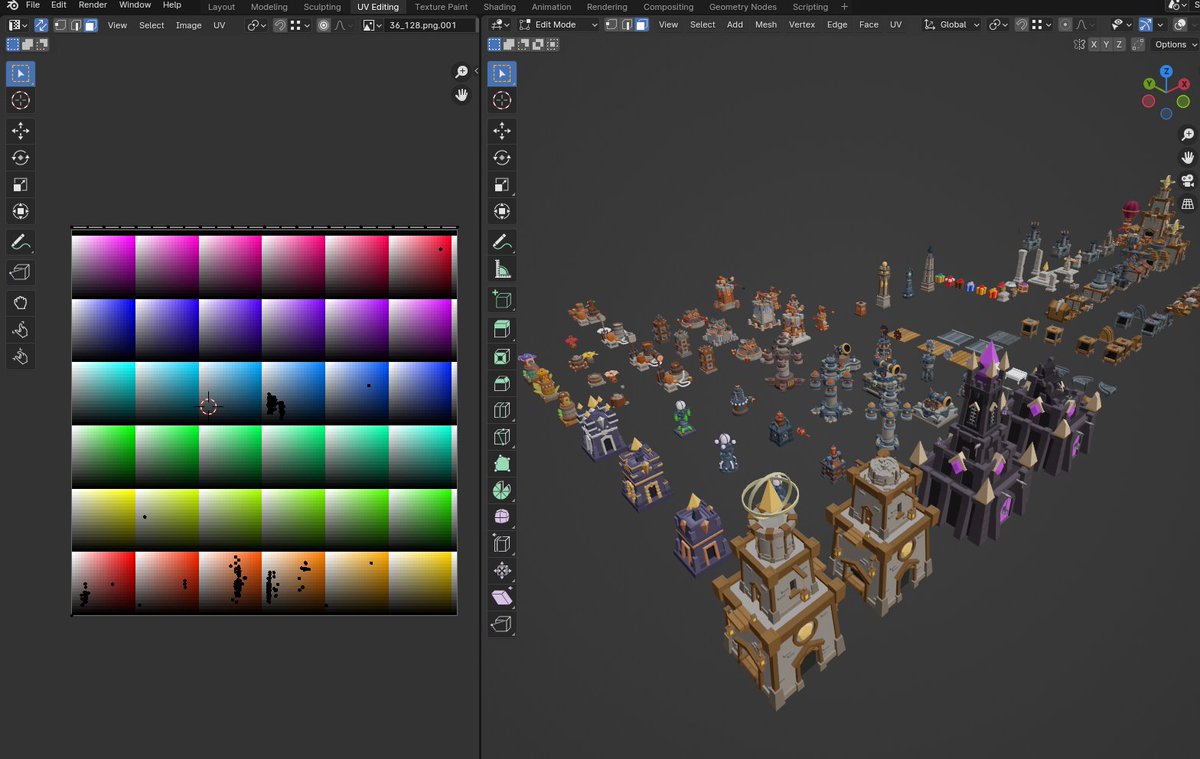Select the Measure tool in the 3D viewport
Image resolution: width=1200 pixels, height=759 pixels.
pos(502,268)
